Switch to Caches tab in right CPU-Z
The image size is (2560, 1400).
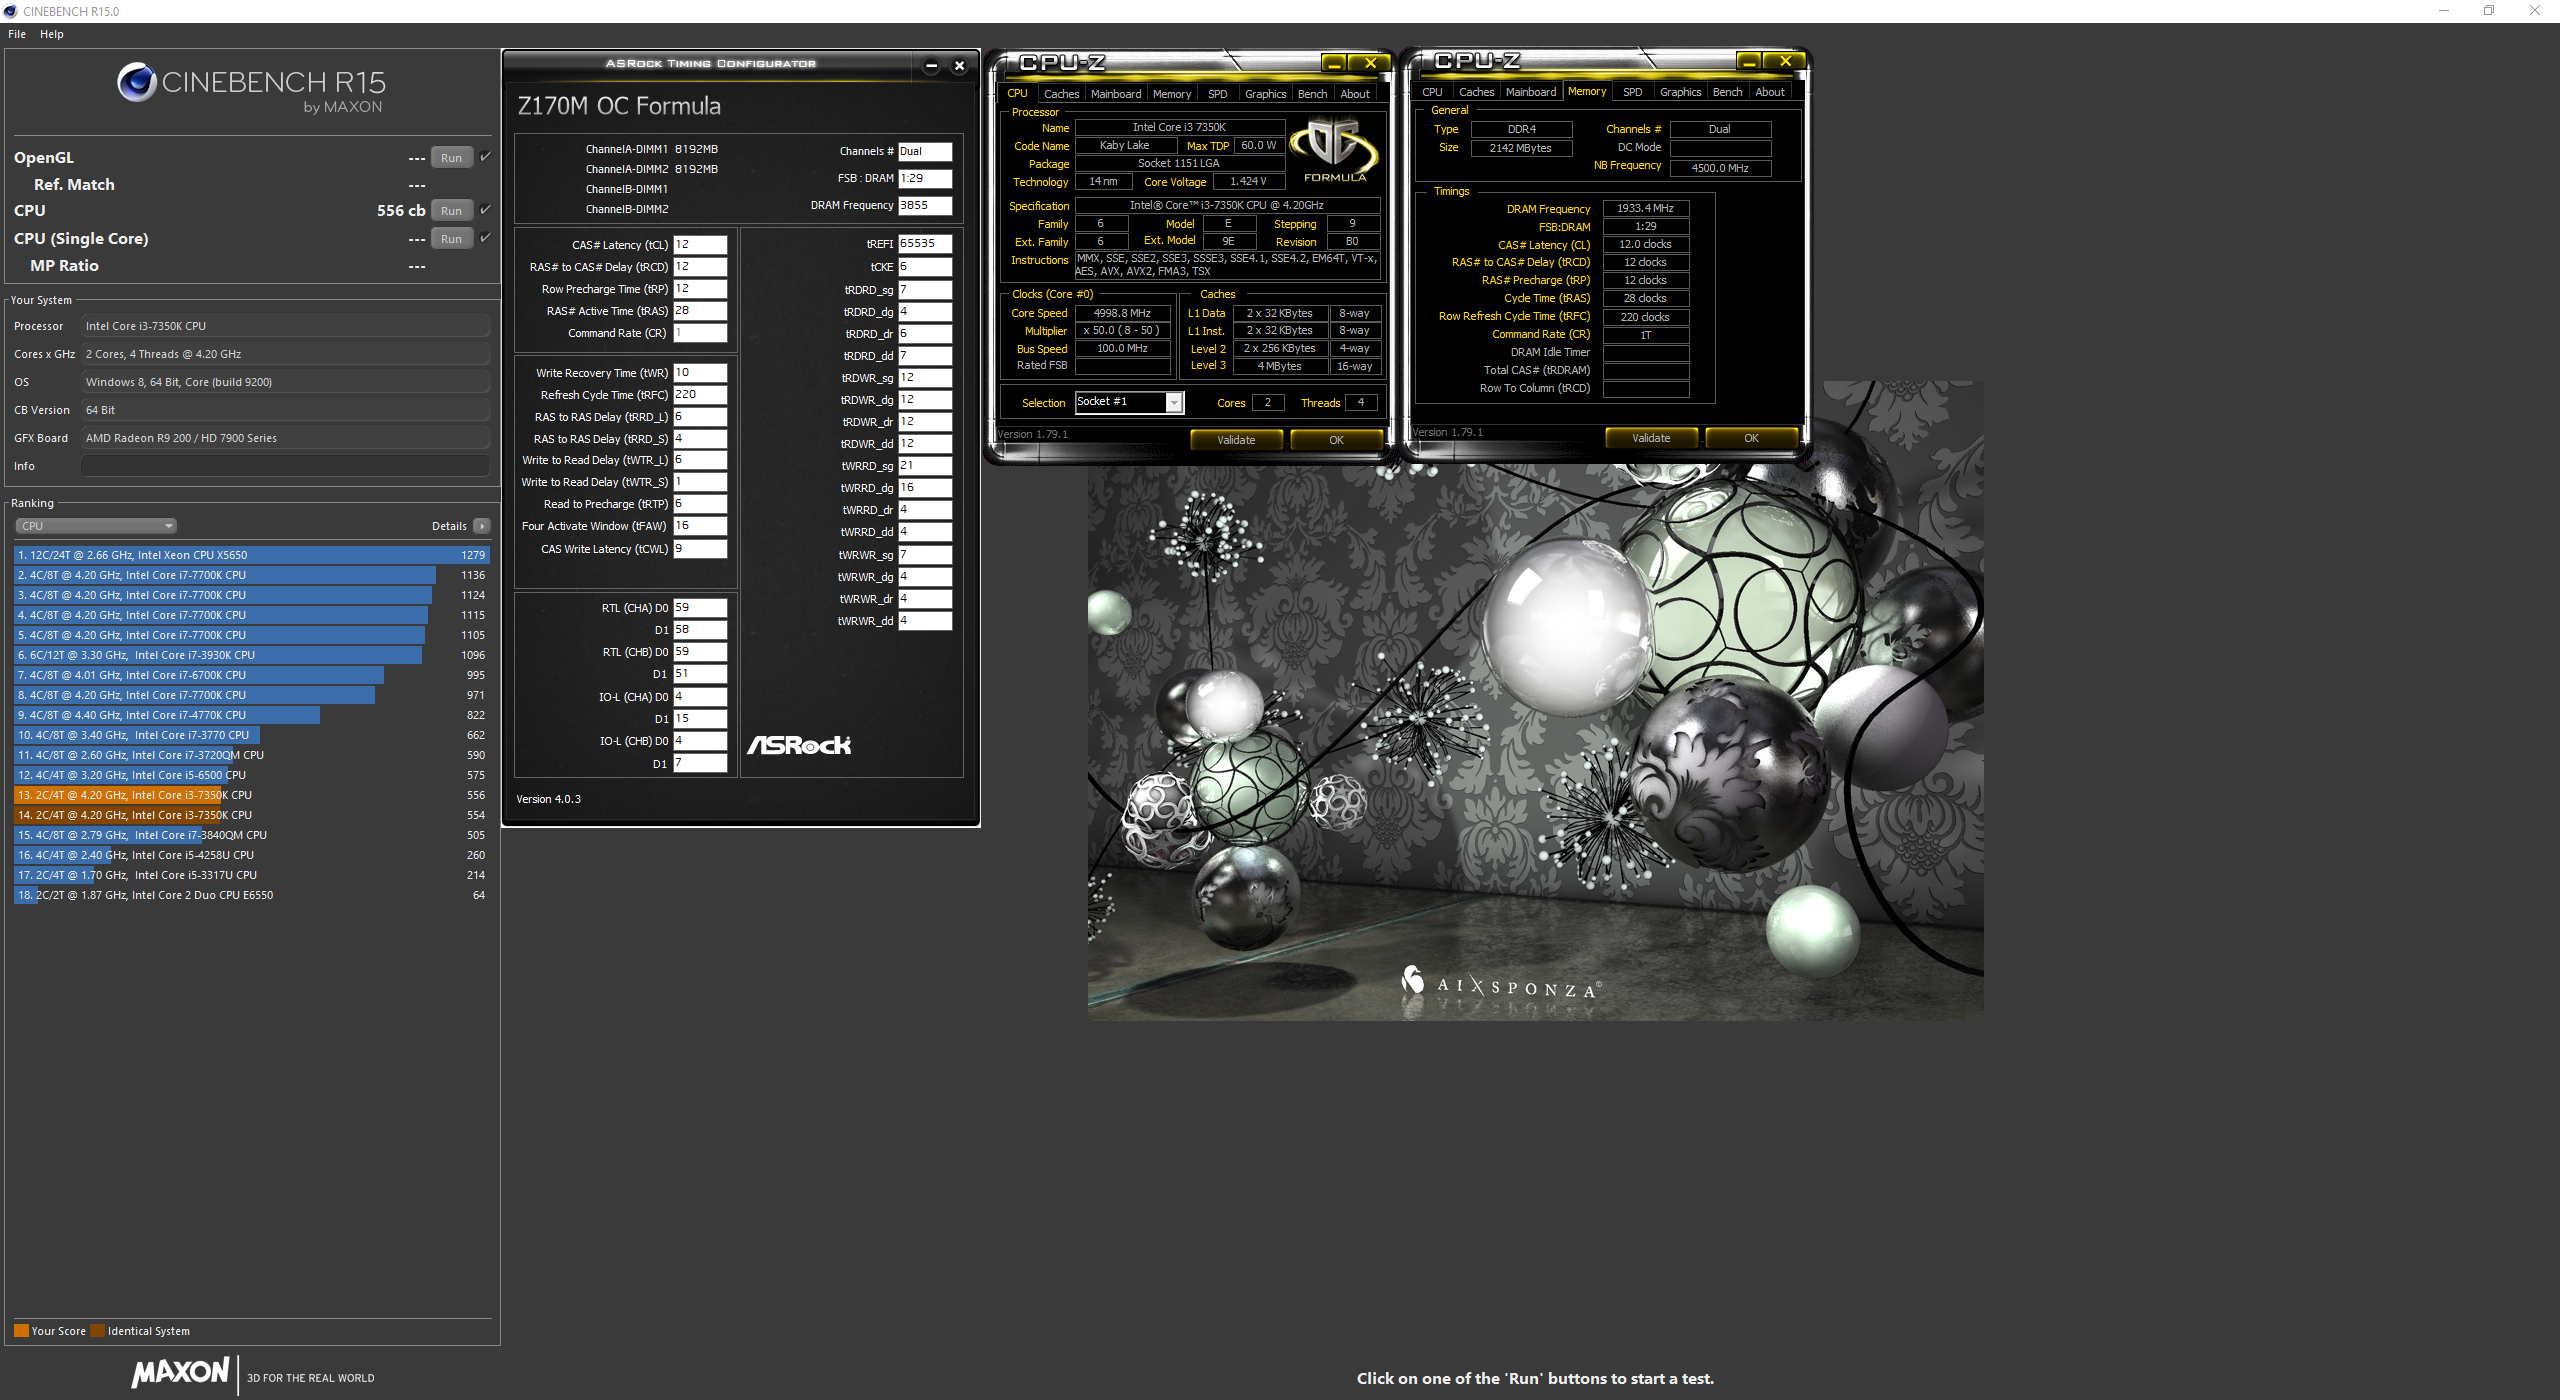coord(1476,92)
